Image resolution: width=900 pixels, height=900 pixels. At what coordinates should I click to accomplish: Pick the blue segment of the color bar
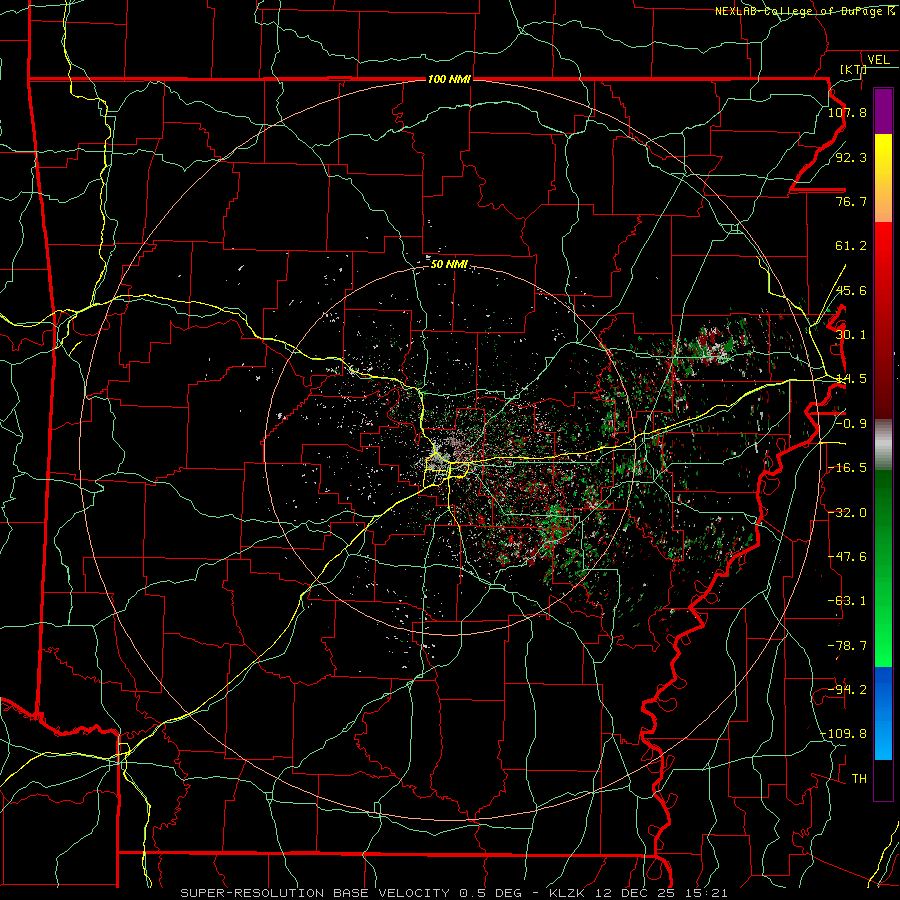coord(883,713)
